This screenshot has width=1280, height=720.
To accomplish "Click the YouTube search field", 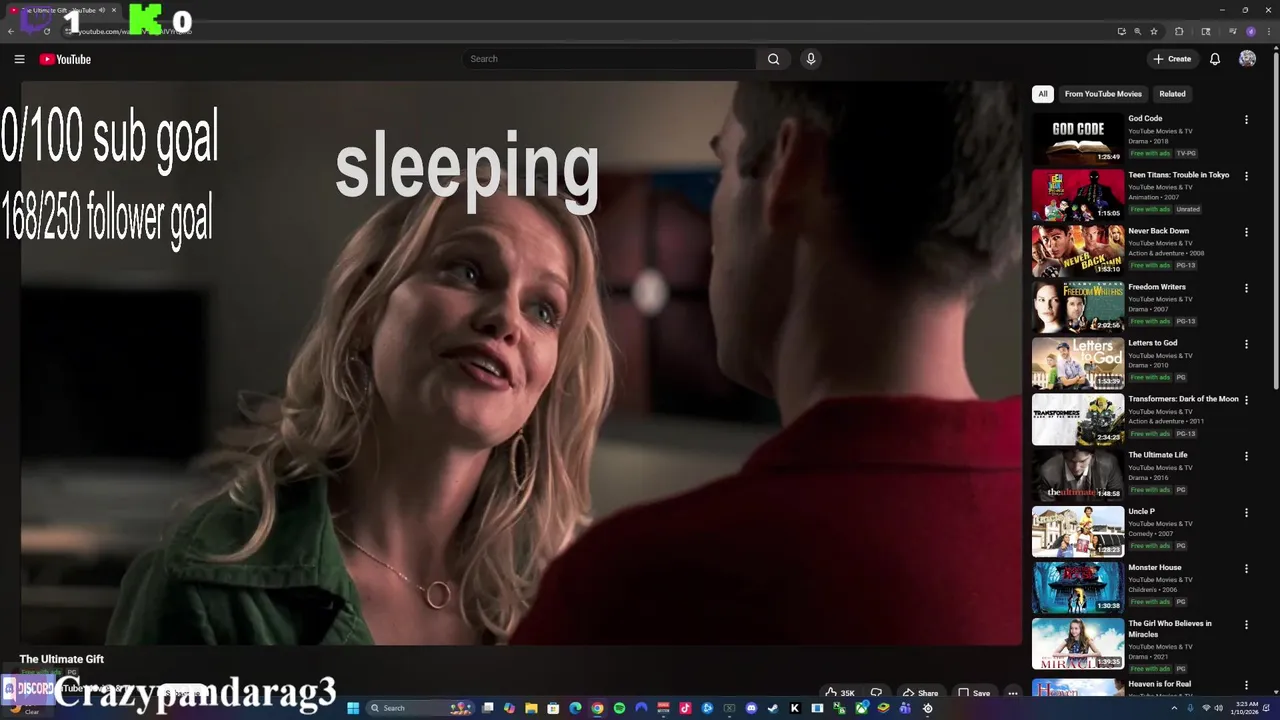I will 609,59.
